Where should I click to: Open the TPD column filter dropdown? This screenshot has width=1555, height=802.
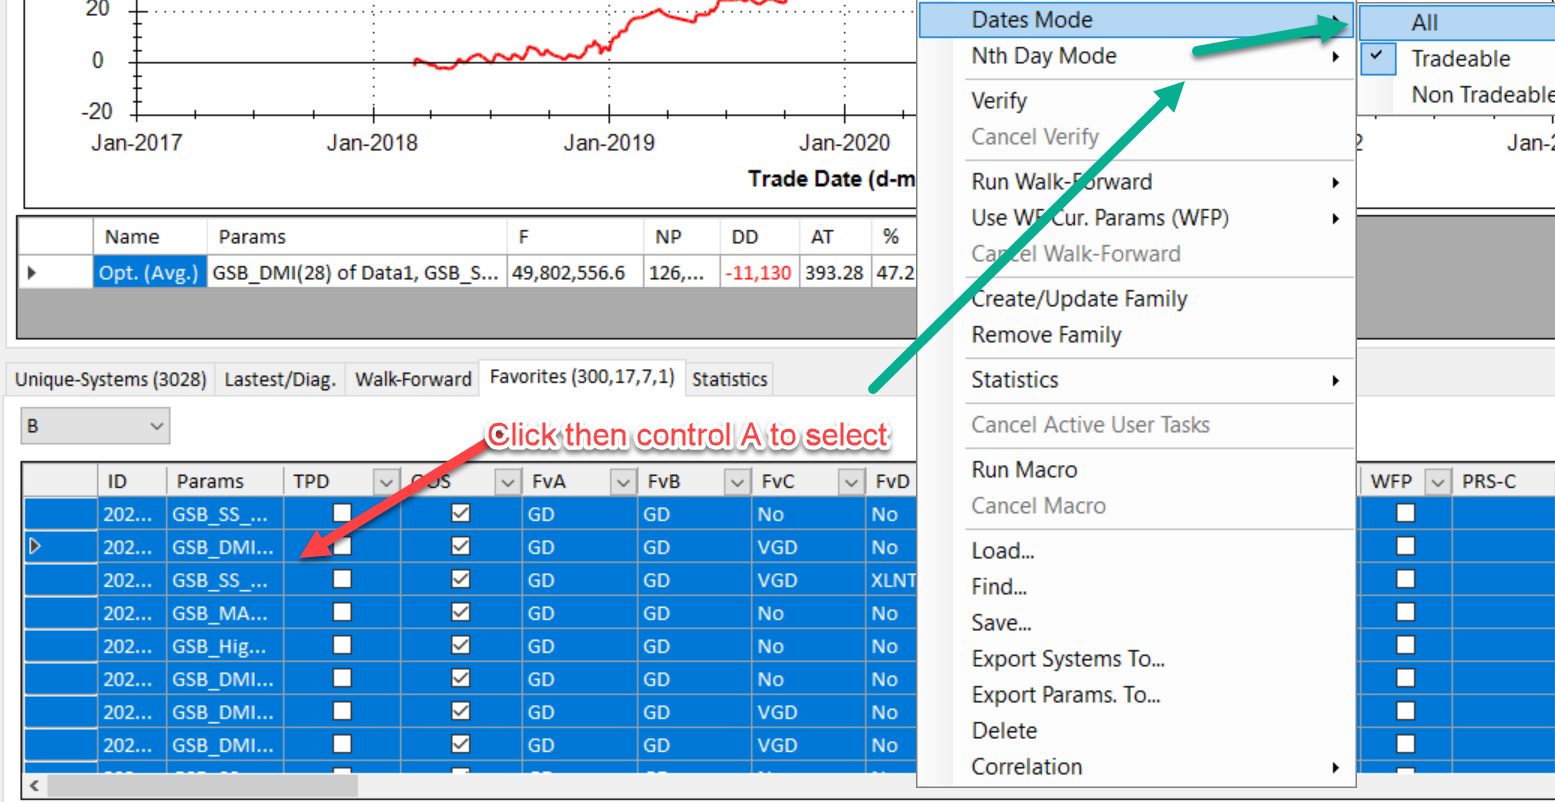click(386, 482)
